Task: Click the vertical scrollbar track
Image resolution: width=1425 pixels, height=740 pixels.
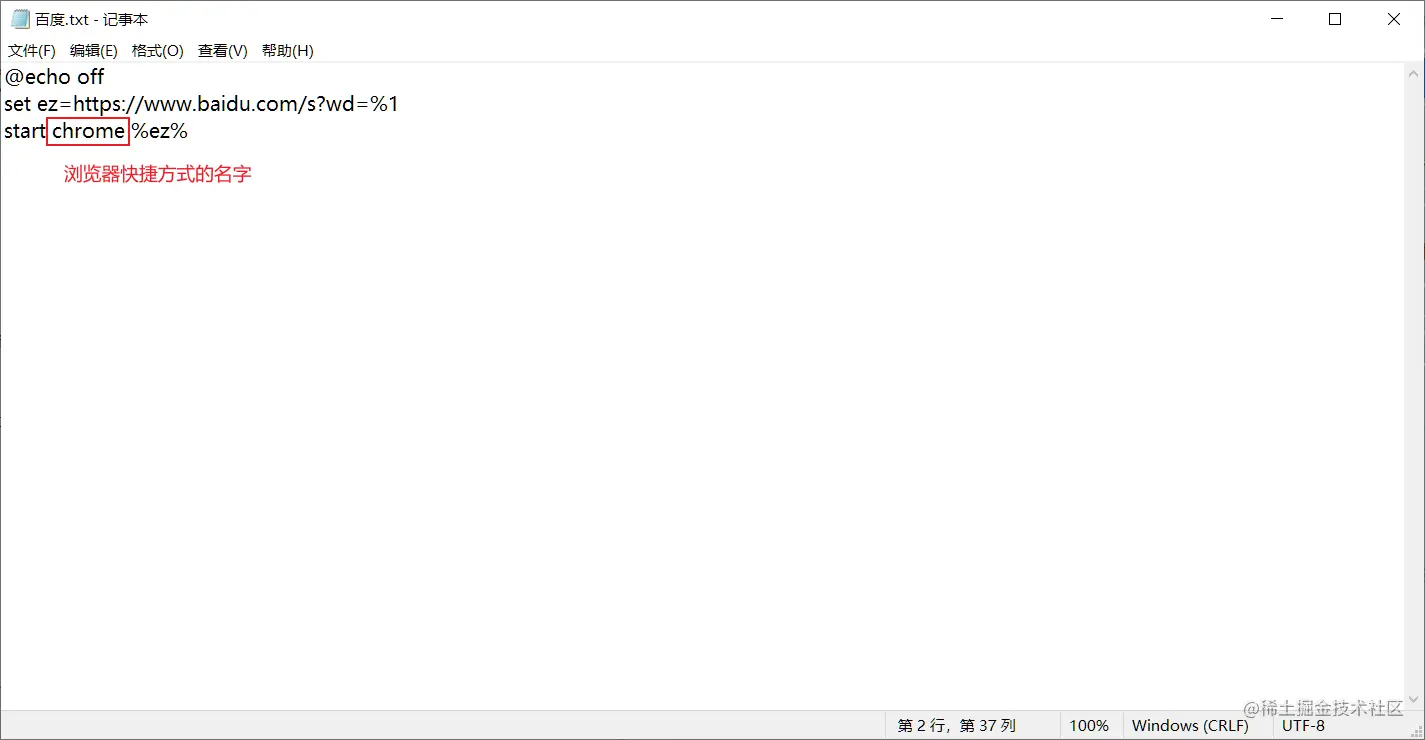Action: [1415, 386]
